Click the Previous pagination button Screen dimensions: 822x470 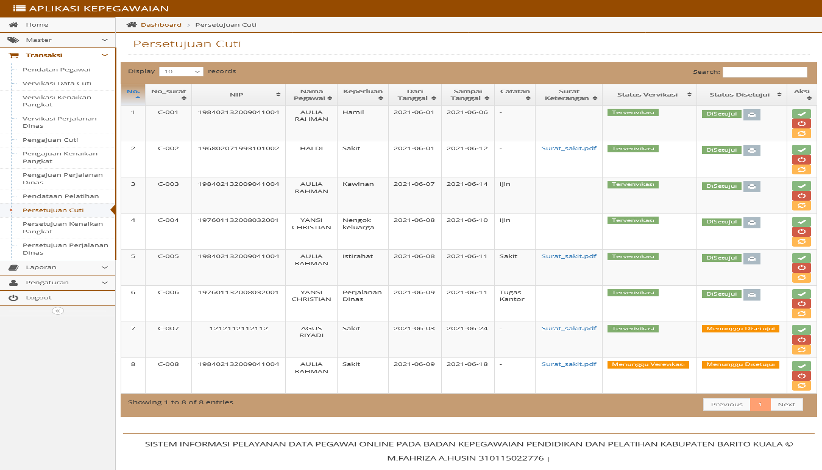tap(727, 405)
